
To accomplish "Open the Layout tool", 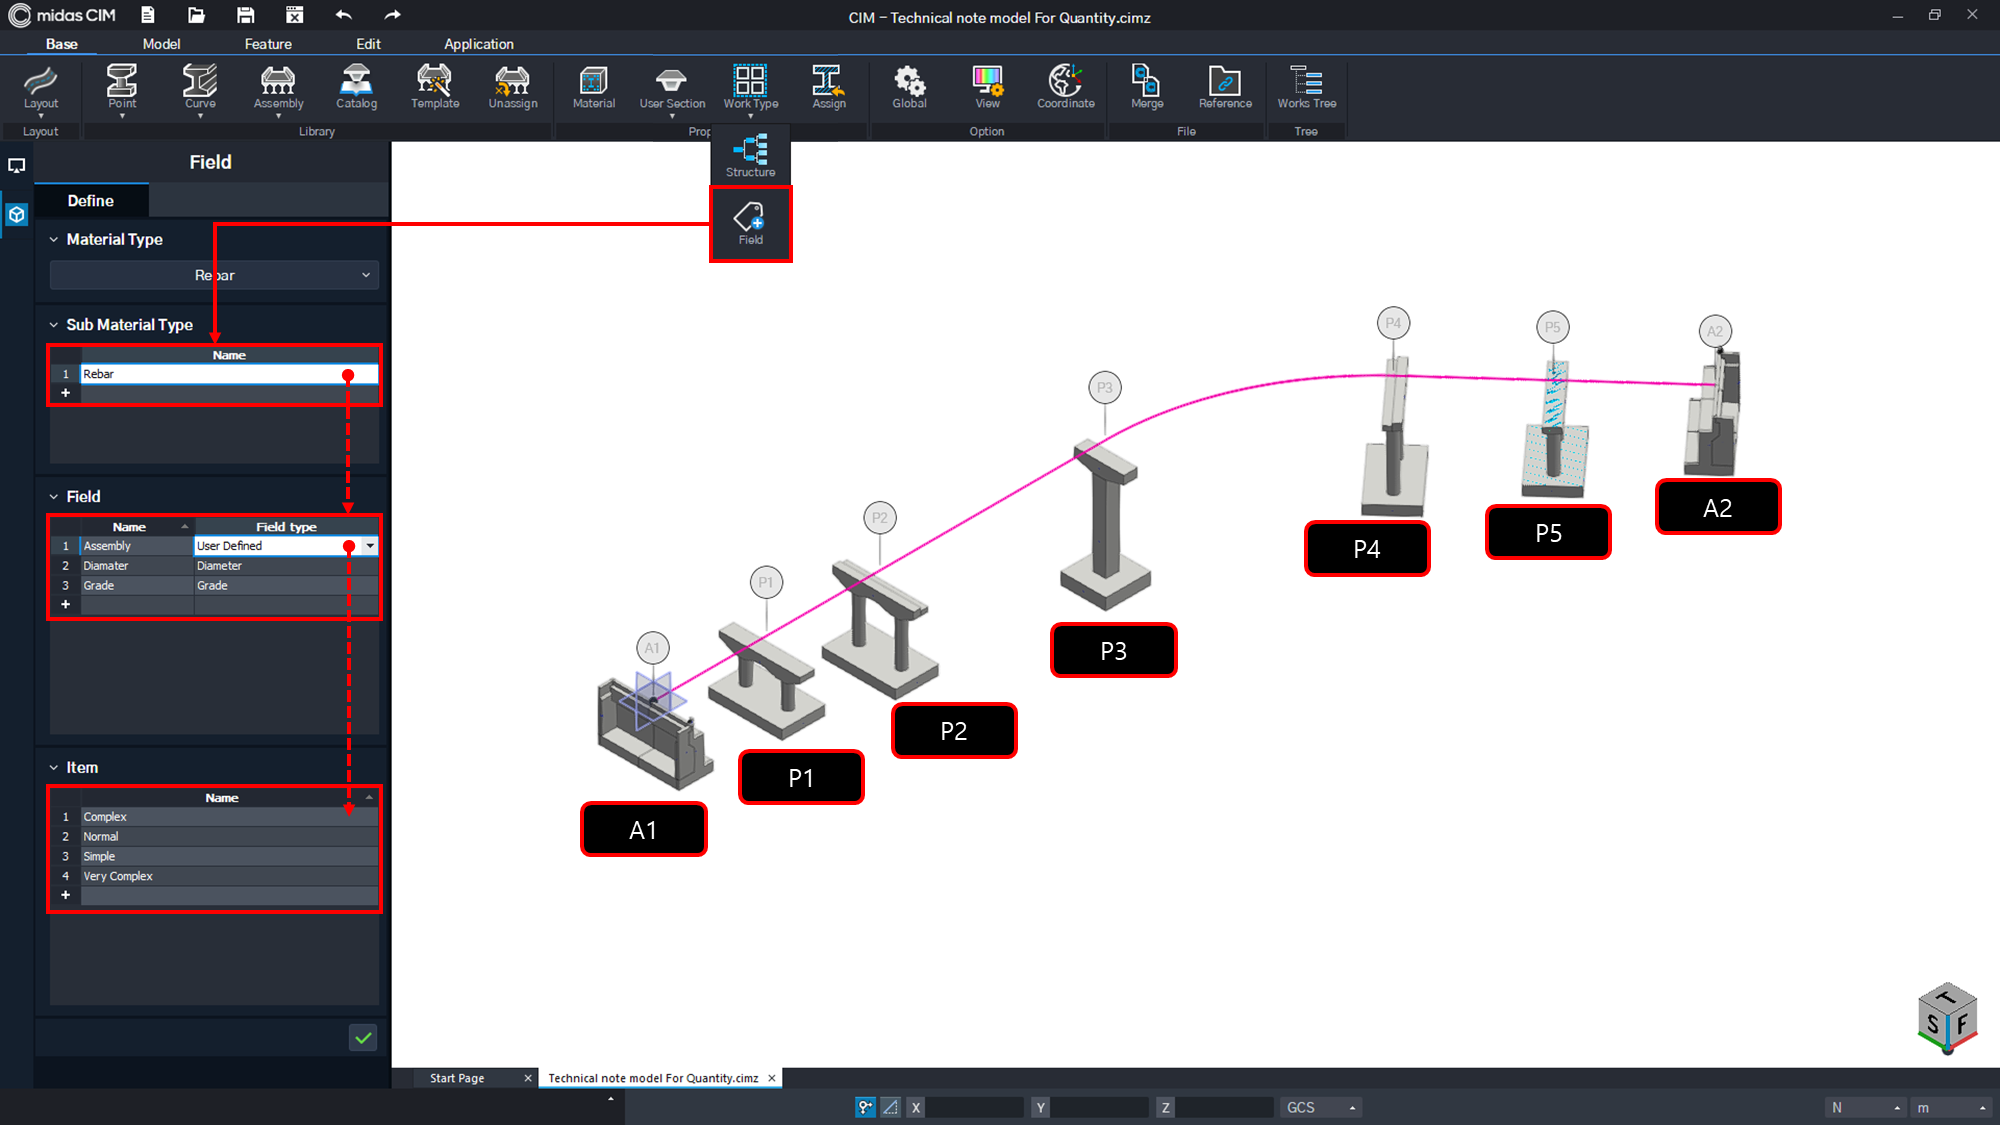I will [x=41, y=88].
